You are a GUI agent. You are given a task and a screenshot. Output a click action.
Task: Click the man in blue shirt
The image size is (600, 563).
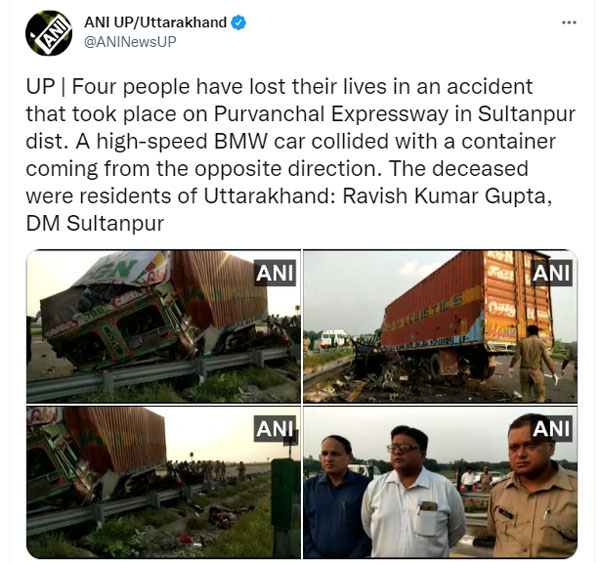(x=335, y=497)
